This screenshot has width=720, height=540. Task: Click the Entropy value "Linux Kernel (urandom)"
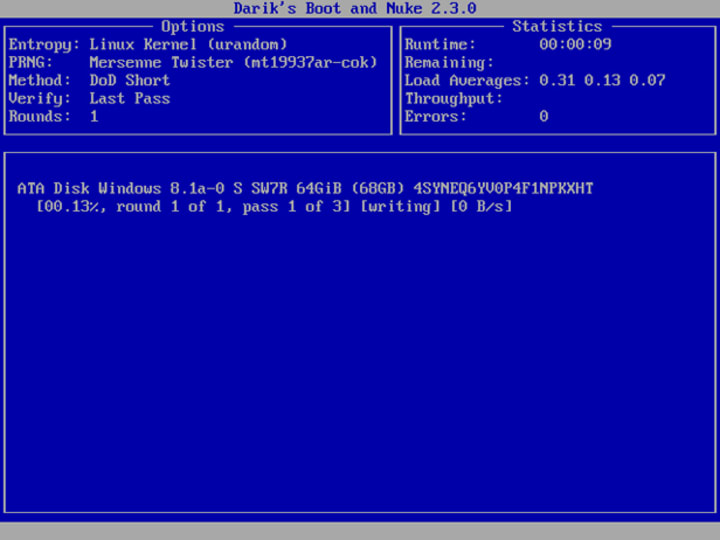pos(188,45)
